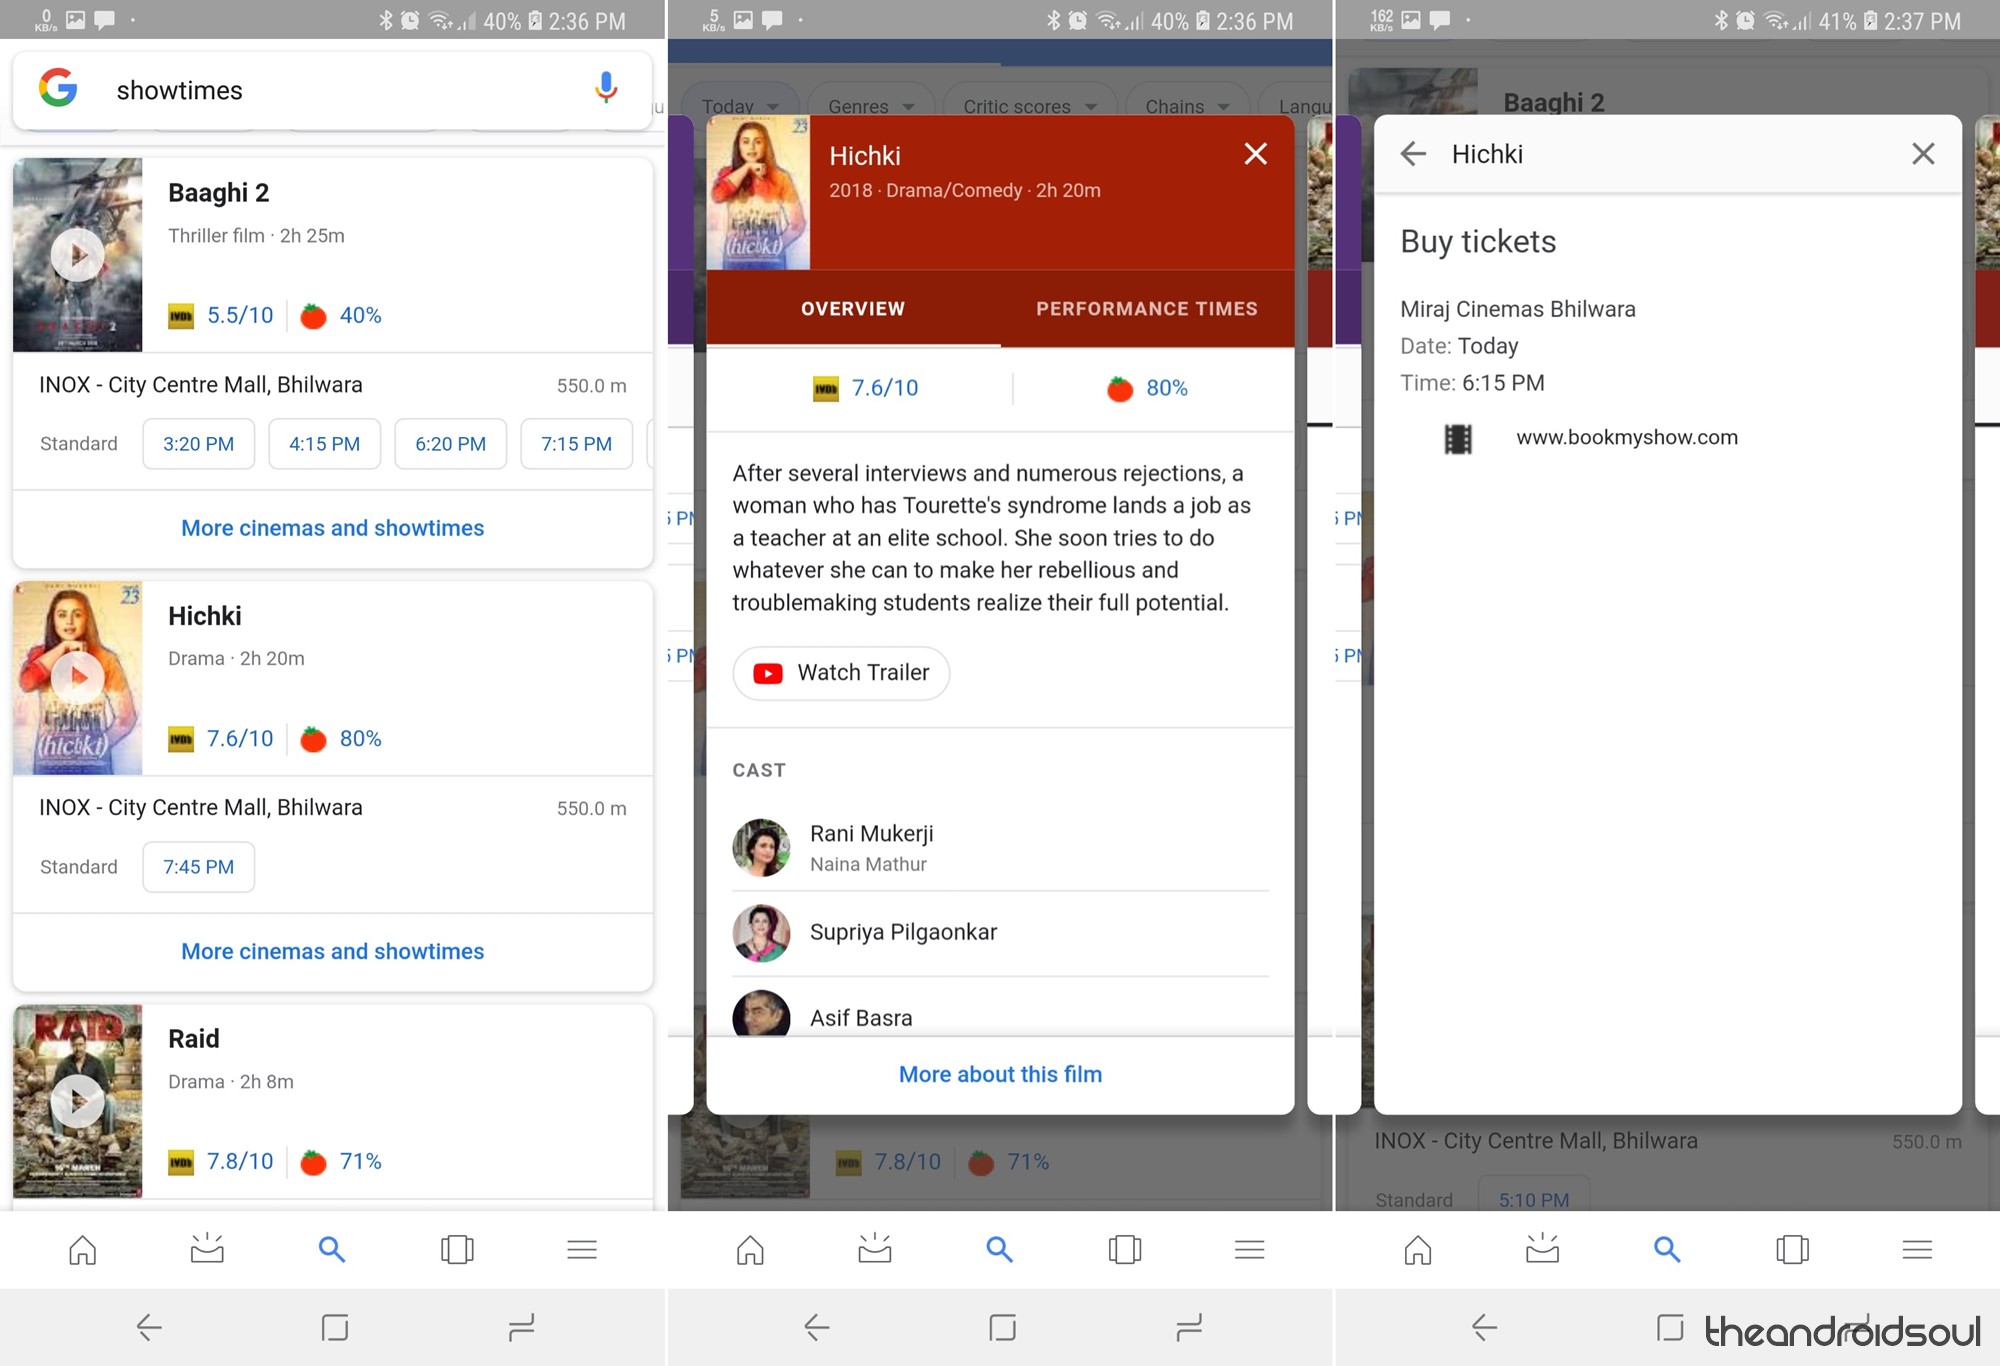Open More cinemas and showtimes under Baaghi 2
The image size is (2000, 1366).
tap(332, 528)
